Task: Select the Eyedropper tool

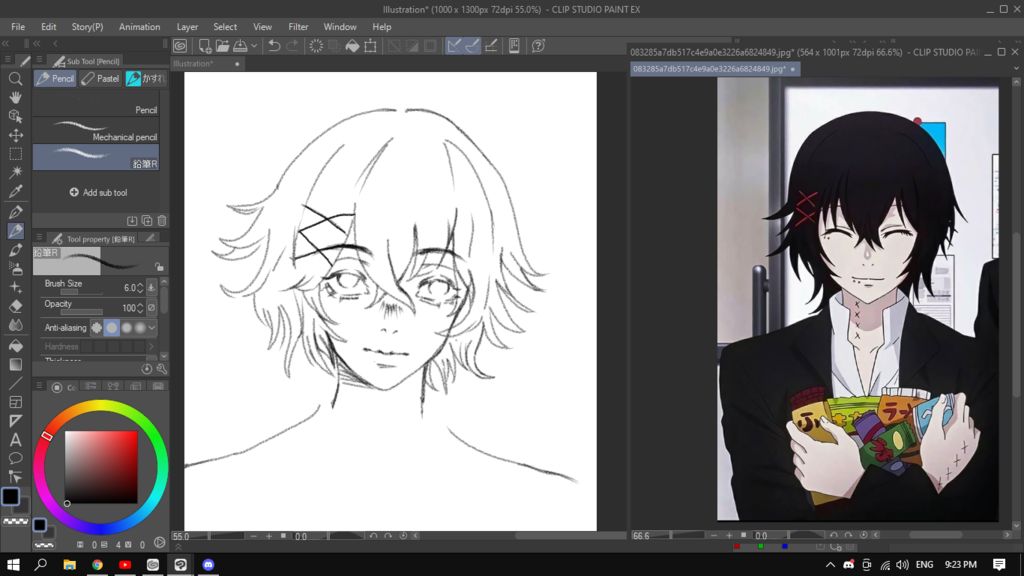Action: (x=15, y=192)
